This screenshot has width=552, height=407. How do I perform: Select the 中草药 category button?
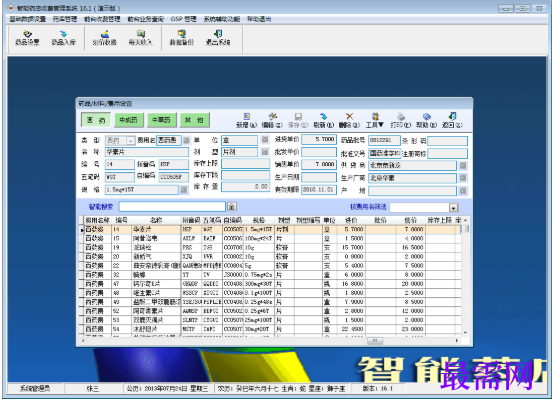(161, 120)
